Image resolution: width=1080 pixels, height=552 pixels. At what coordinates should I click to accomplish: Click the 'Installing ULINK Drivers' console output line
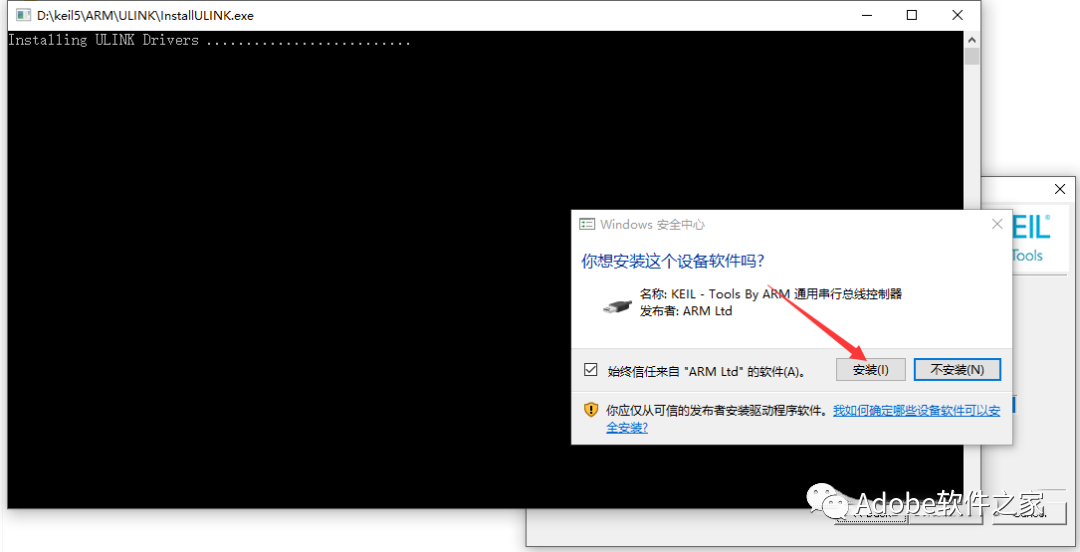click(208, 41)
